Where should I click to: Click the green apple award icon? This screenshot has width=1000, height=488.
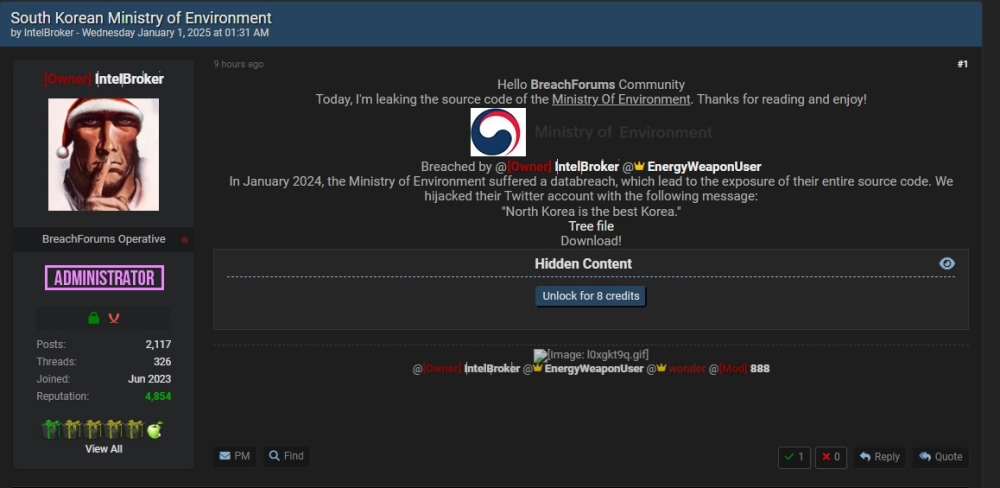click(x=155, y=430)
